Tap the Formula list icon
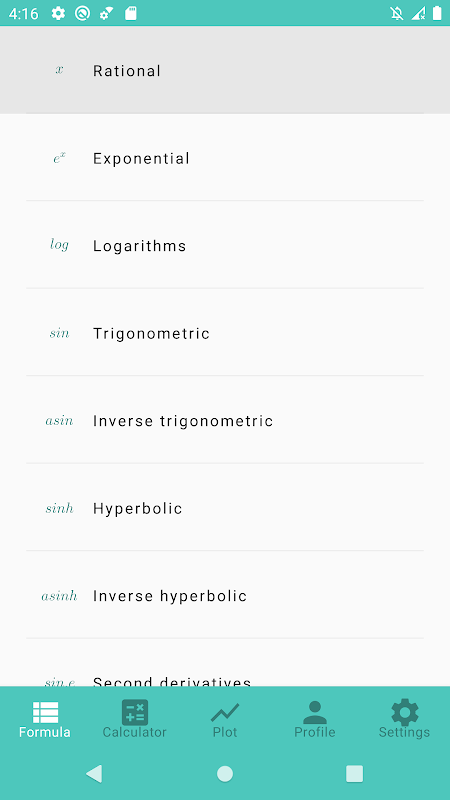This screenshot has width=450, height=800. click(x=45, y=712)
